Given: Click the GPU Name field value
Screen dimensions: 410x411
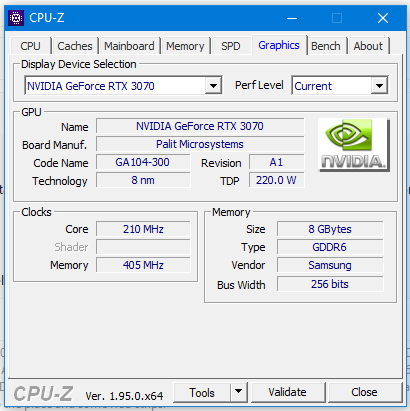Looking at the screenshot, I should click(200, 126).
